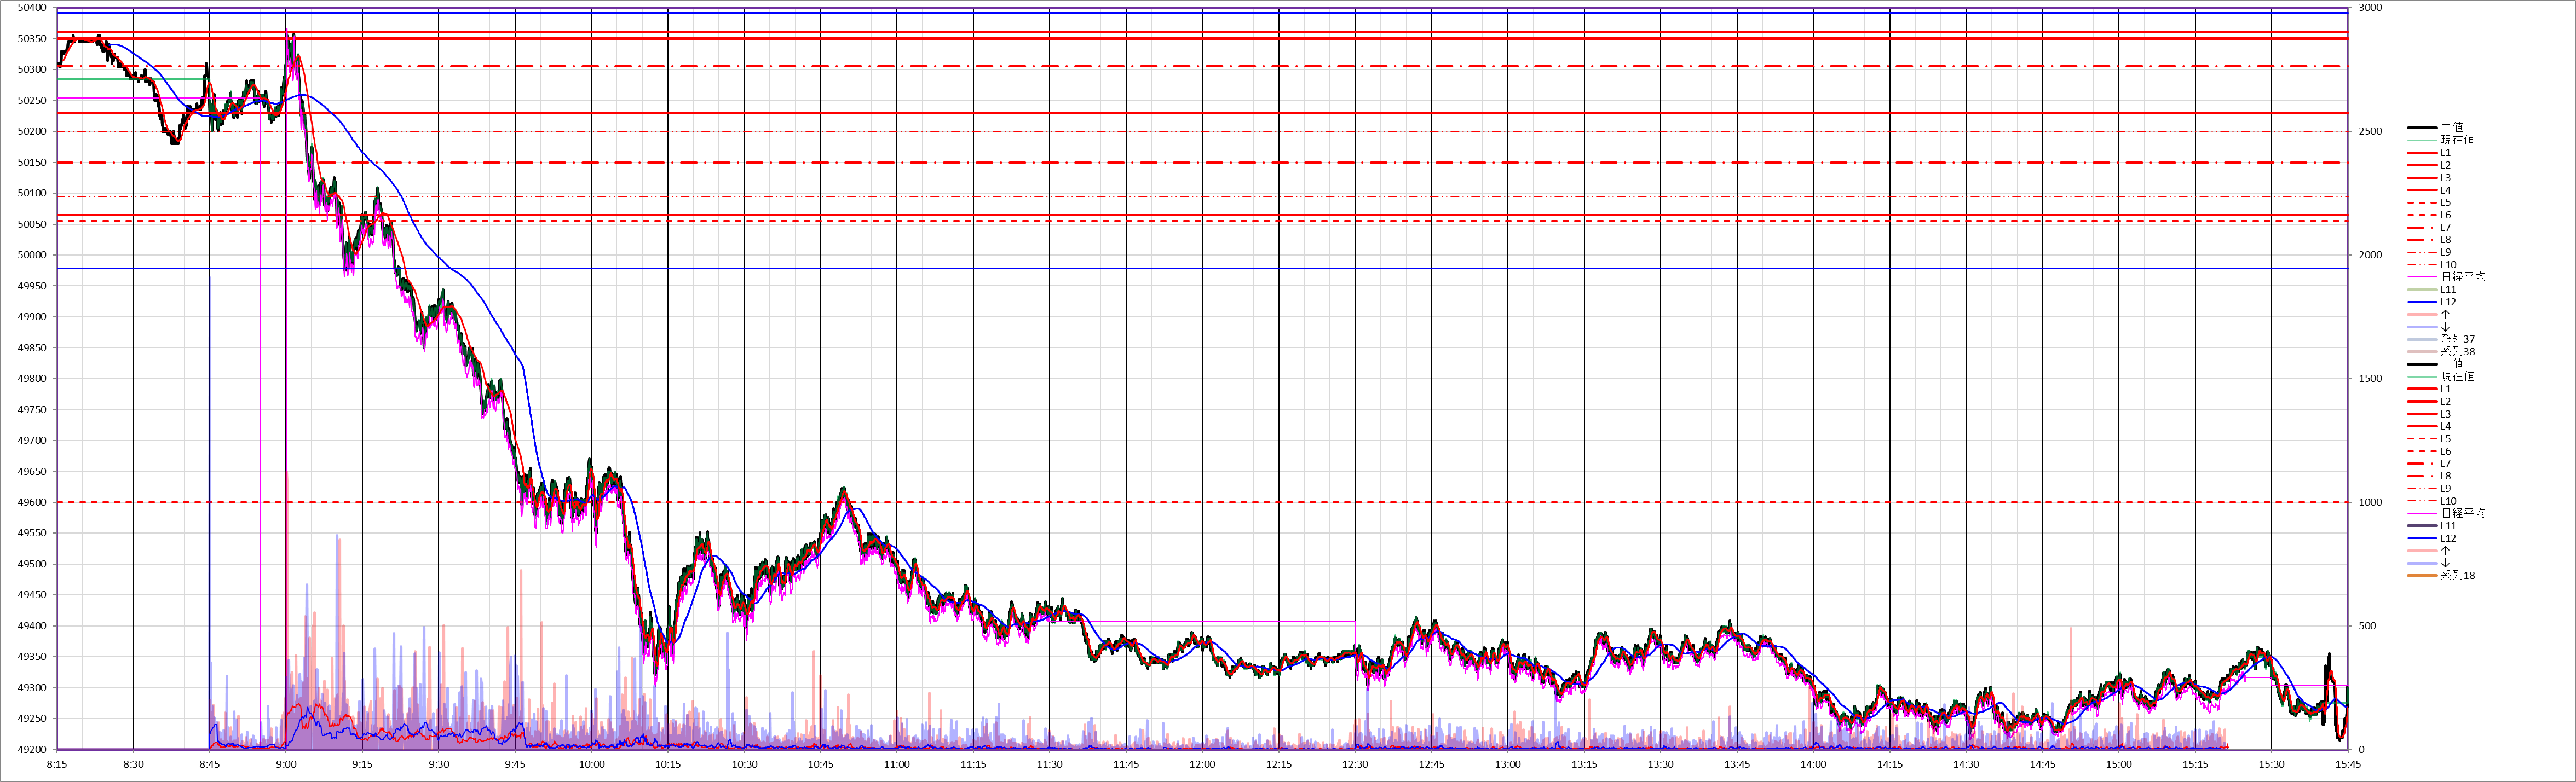Click the 12:30 time axis label
The width and height of the screenshot is (2576, 782).
(1355, 765)
